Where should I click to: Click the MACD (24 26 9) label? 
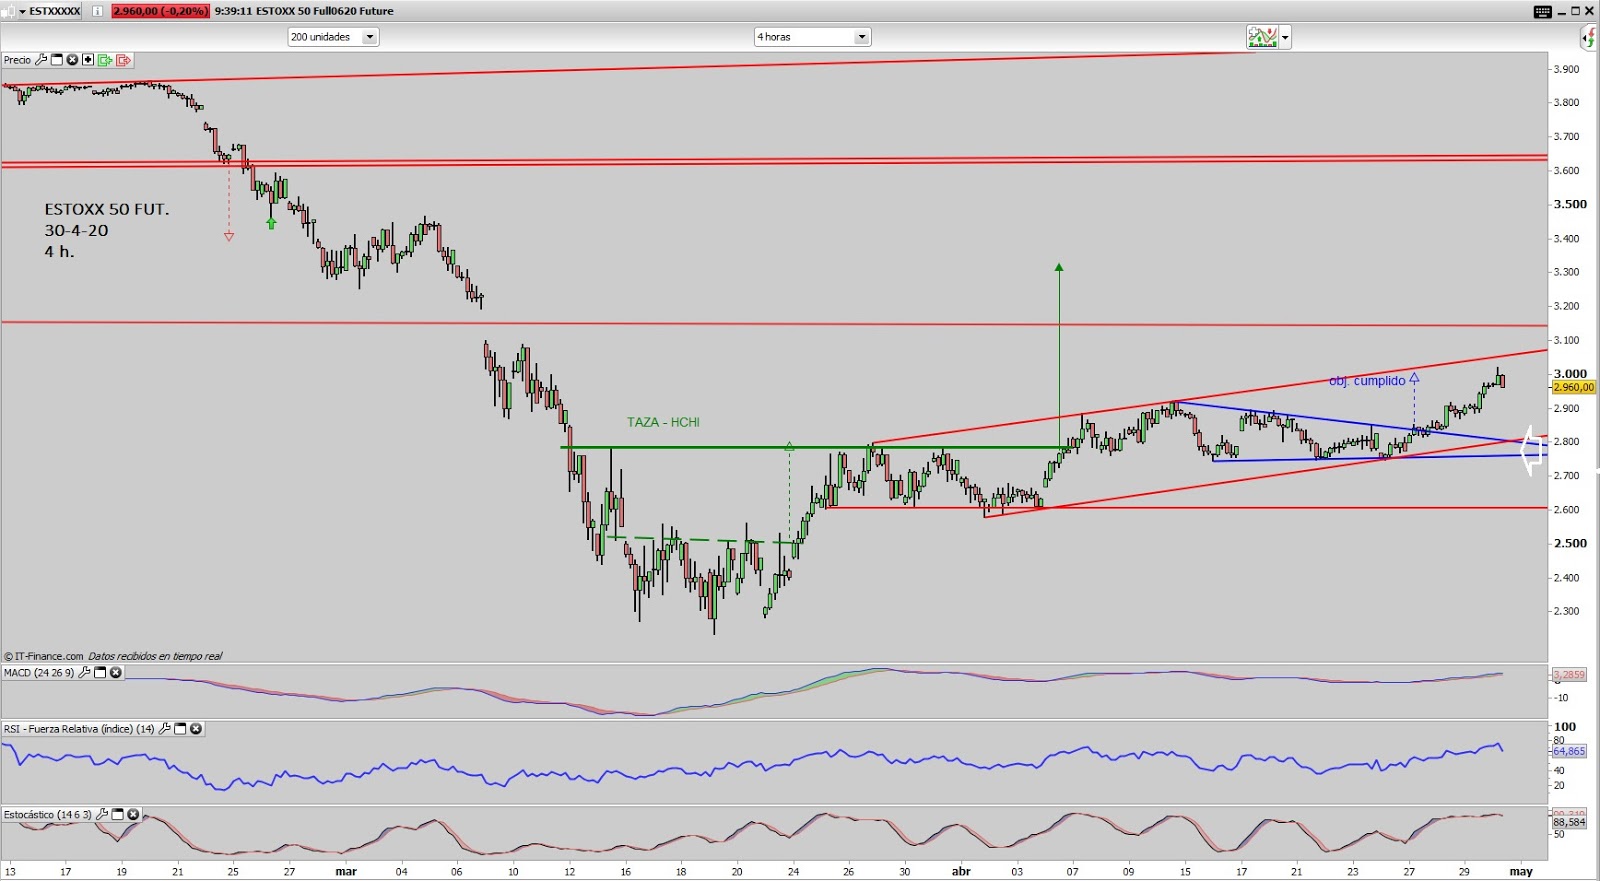click(39, 673)
